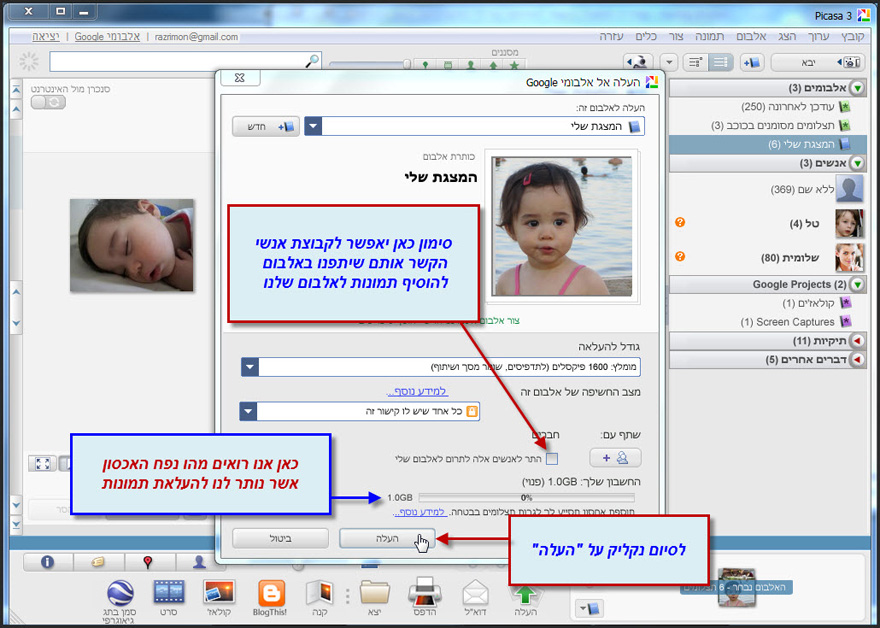Click the storage usage progress bar (0%)

(526, 497)
